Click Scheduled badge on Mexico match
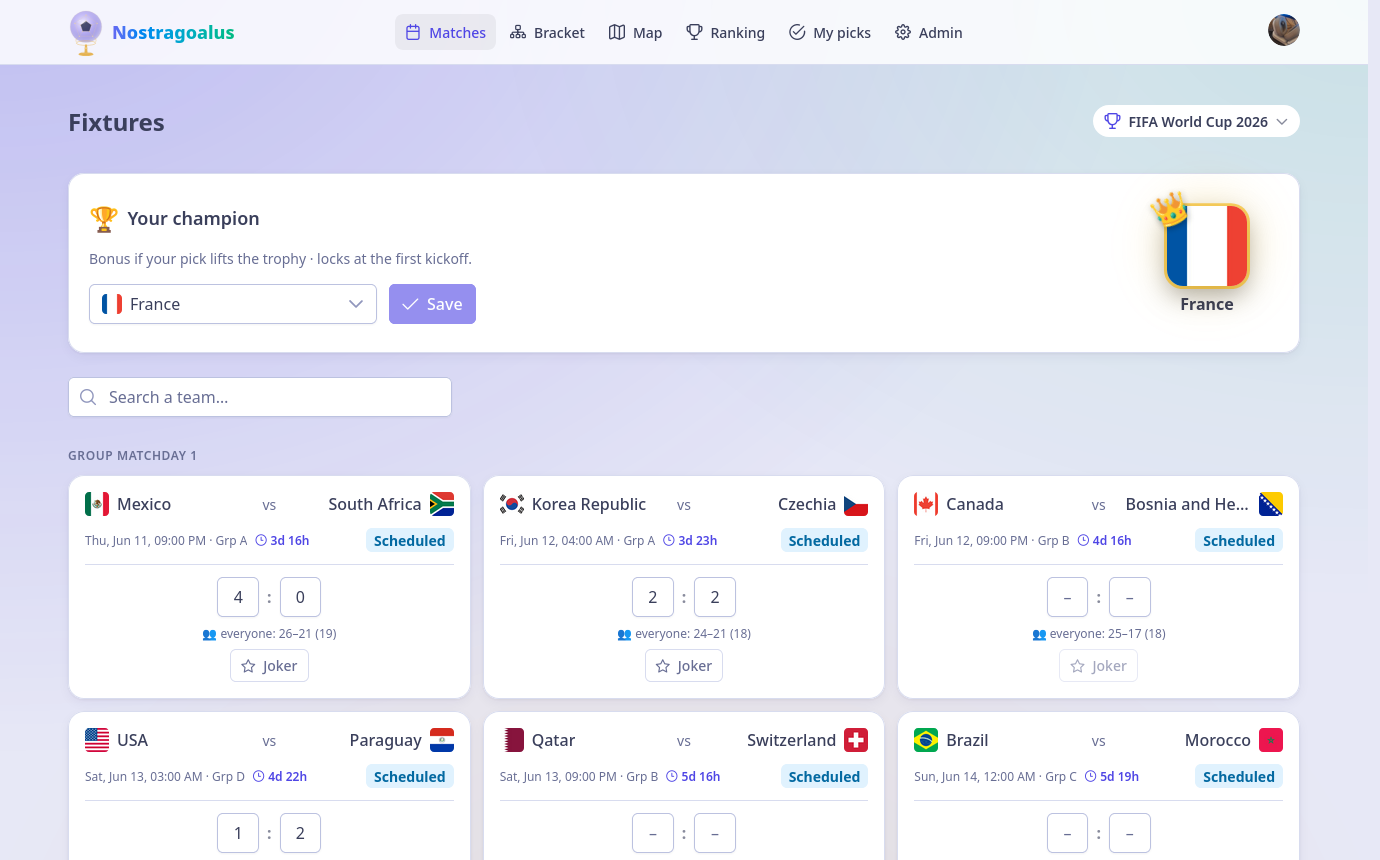Screen dimensions: 1380x860 pyautogui.click(x=410, y=541)
